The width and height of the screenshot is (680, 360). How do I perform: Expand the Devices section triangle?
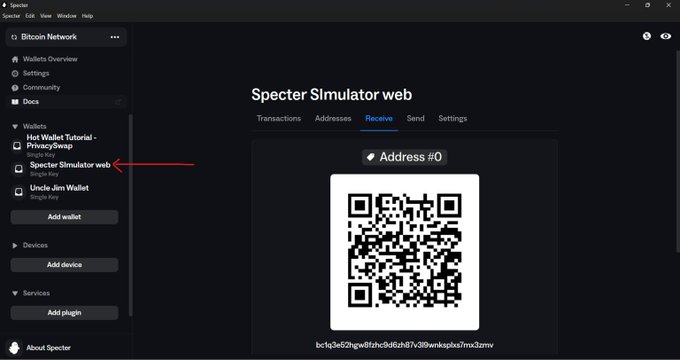pos(15,245)
